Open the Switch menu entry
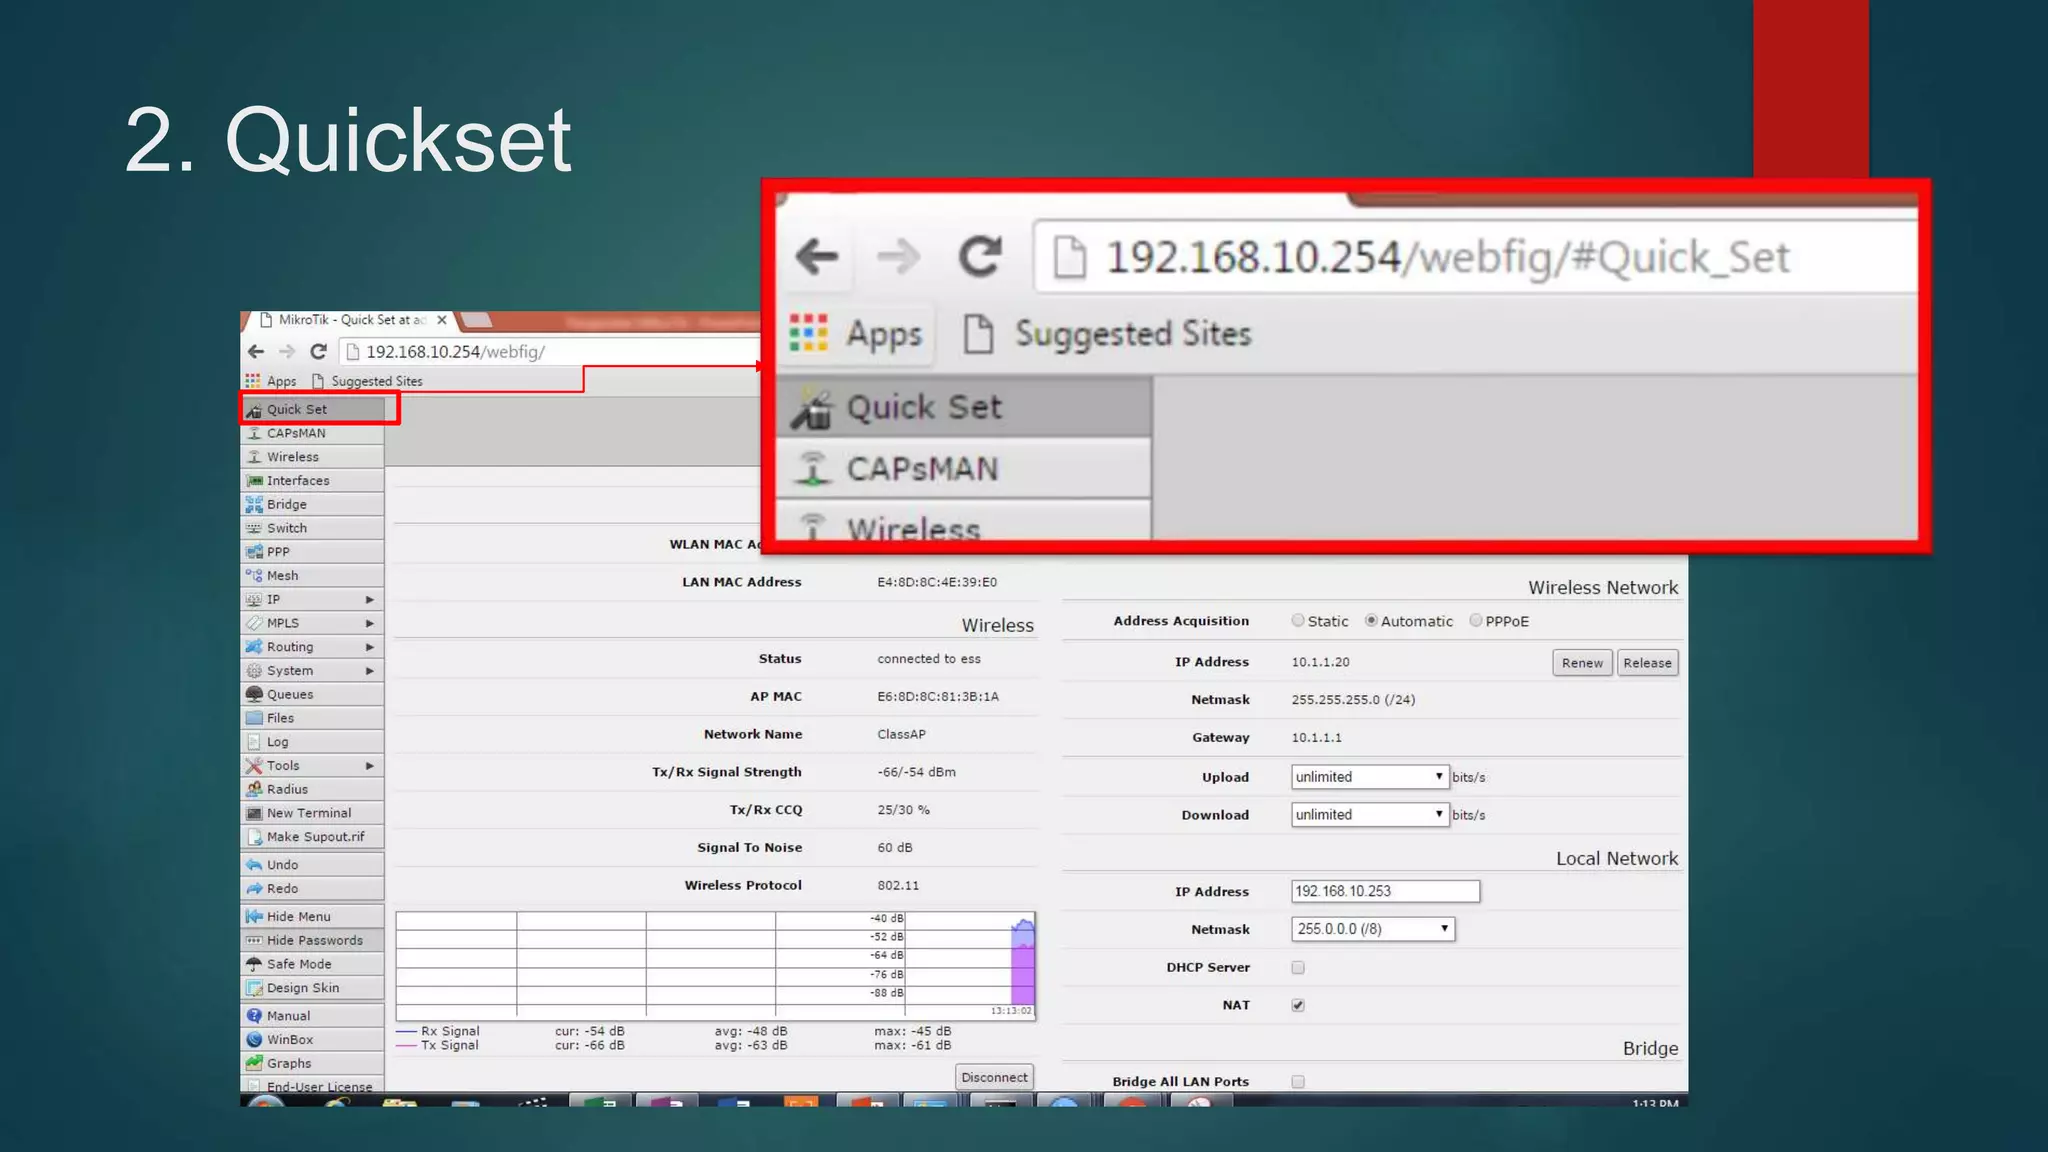Viewport: 2048px width, 1152px height. [x=312, y=528]
